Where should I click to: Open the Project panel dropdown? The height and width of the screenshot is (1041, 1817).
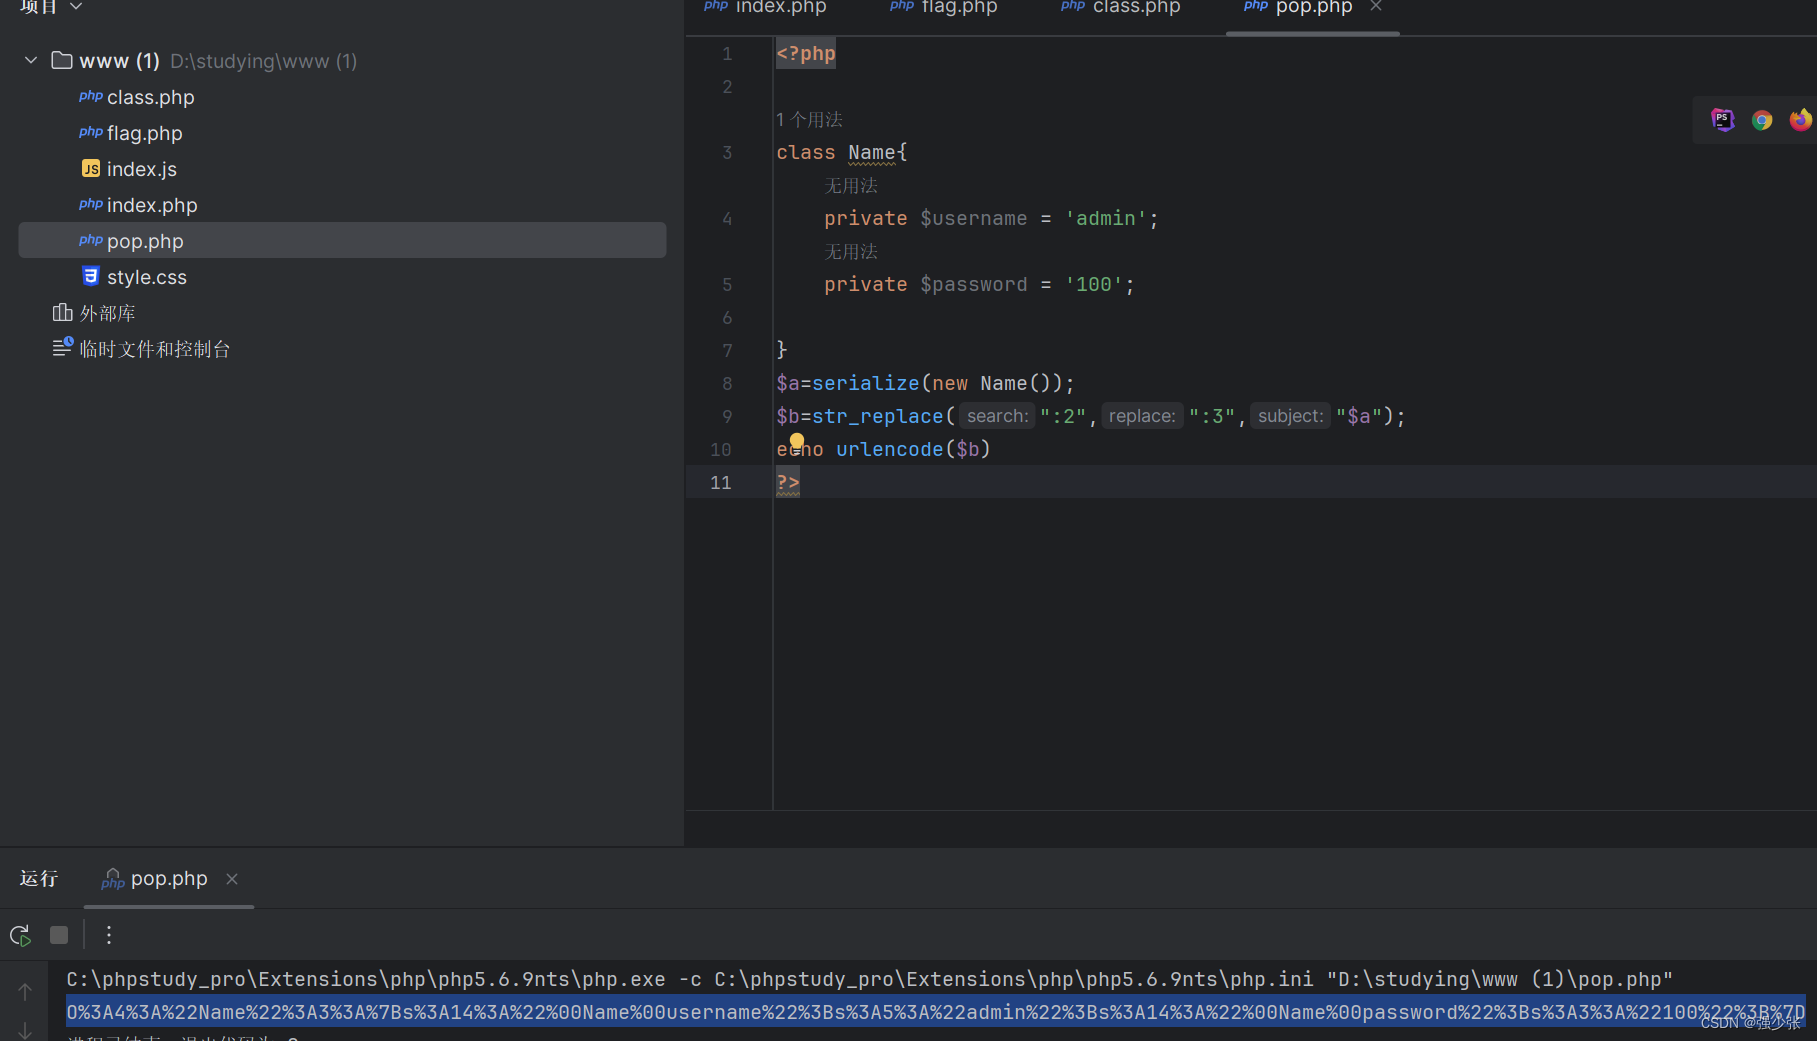point(76,7)
